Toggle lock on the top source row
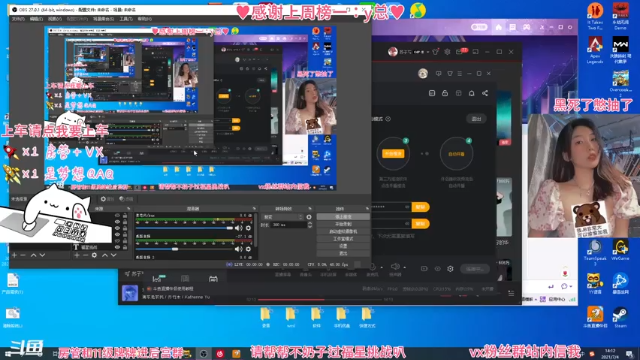 [x=125, y=216]
